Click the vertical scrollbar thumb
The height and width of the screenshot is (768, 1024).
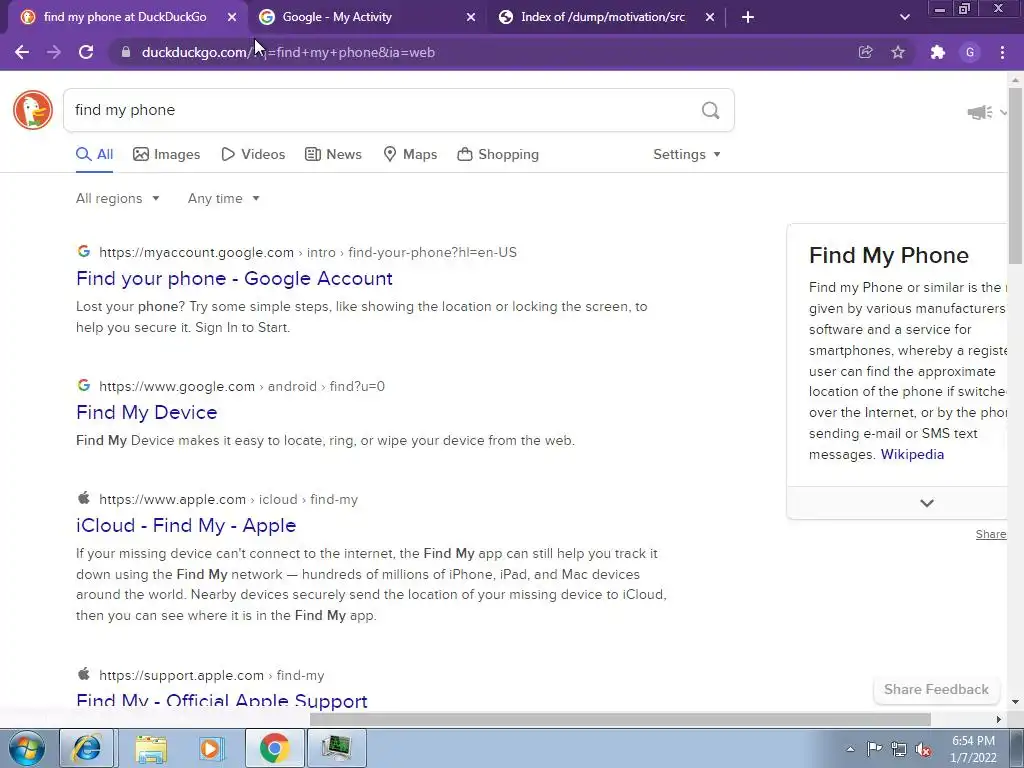coord(1016,175)
